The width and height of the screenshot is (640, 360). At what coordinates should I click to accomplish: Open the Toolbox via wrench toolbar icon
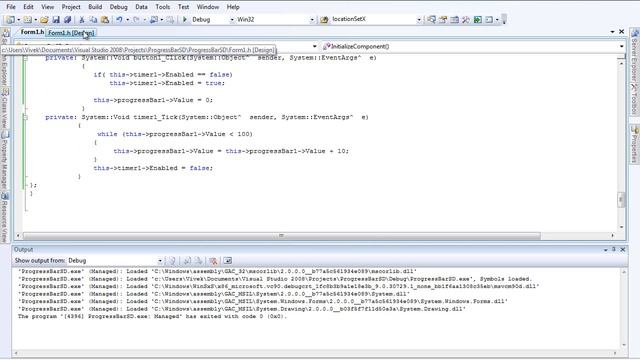[466, 20]
